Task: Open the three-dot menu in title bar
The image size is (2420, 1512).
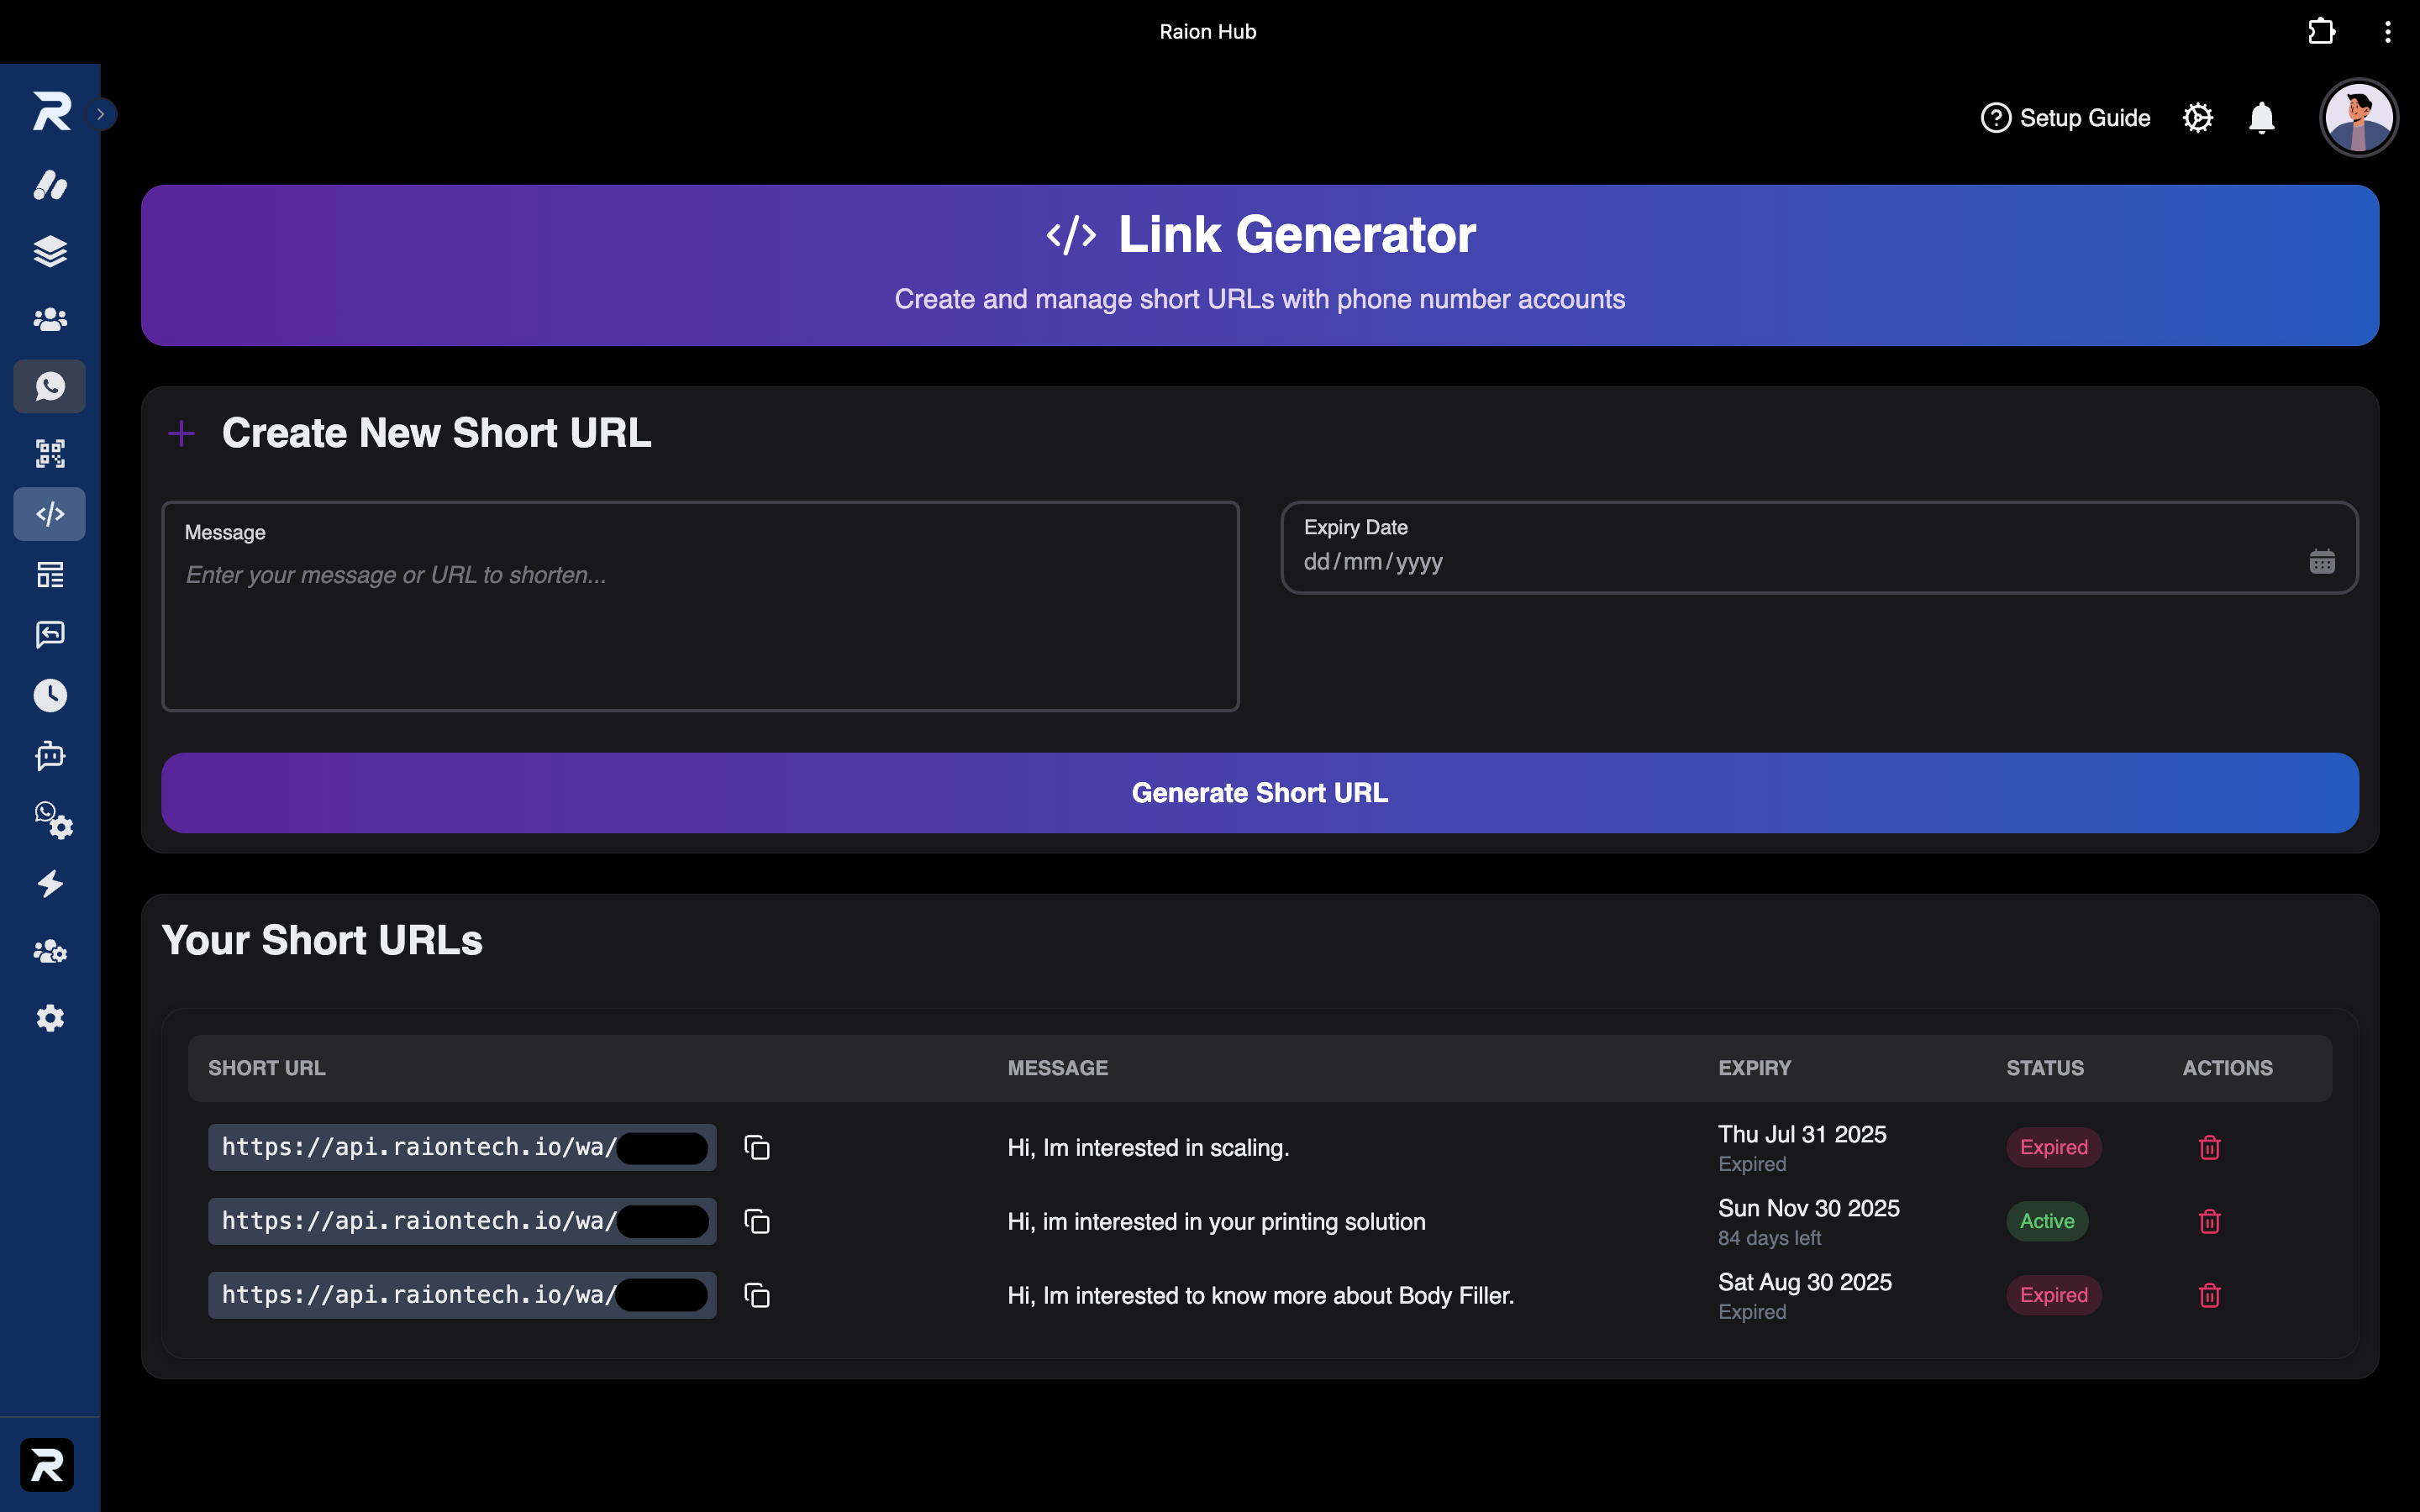Action: [x=2388, y=32]
